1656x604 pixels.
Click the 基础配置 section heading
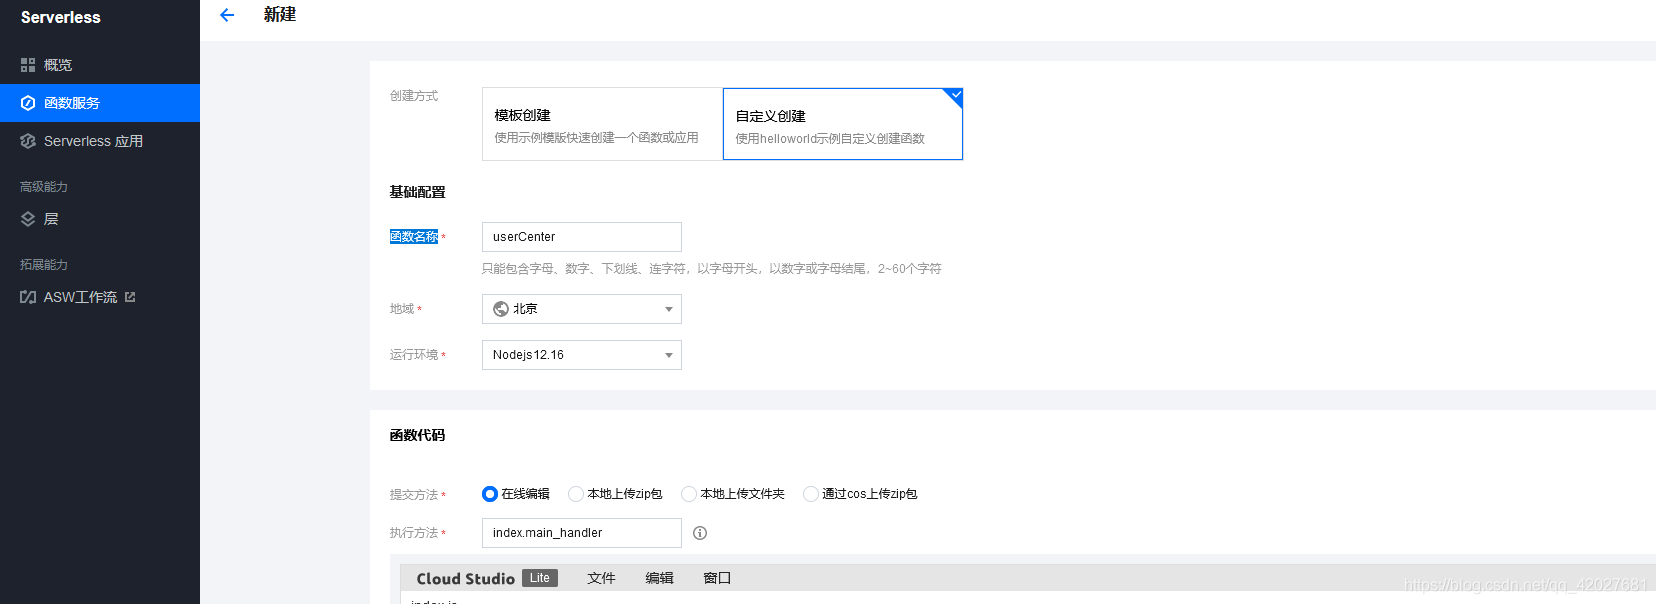coord(418,192)
